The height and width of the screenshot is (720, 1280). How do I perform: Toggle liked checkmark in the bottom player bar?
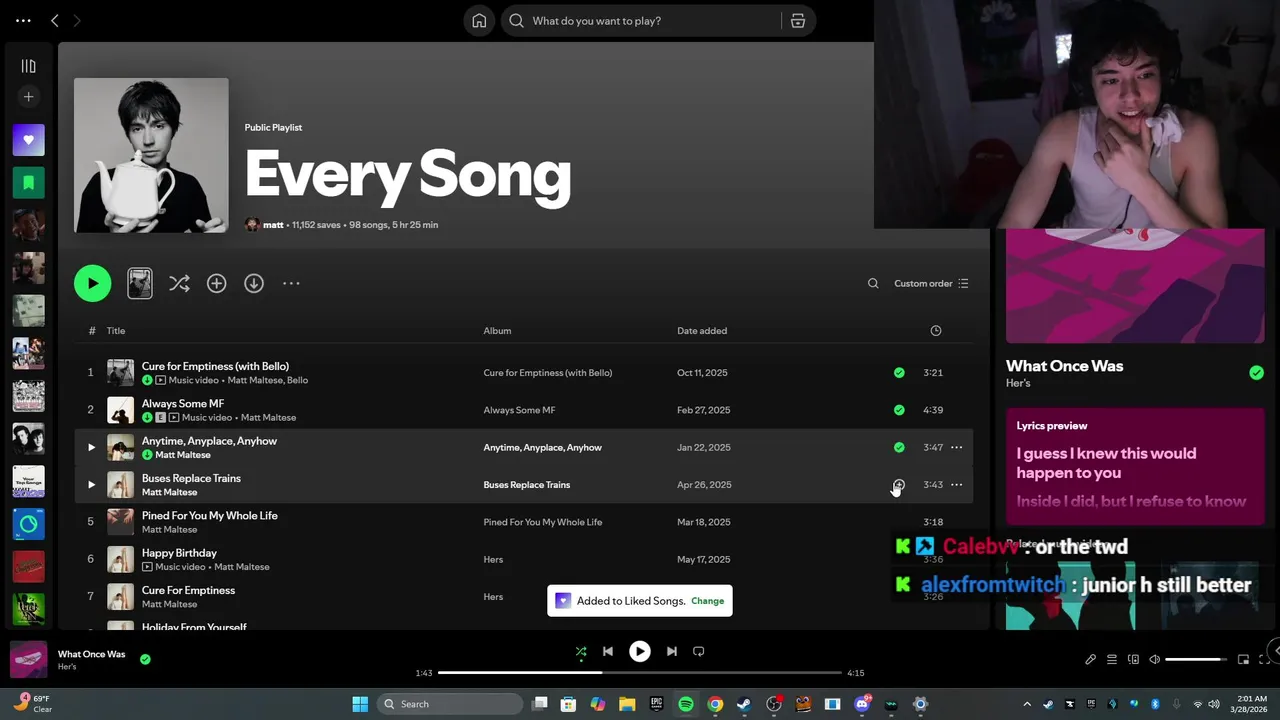click(x=145, y=659)
